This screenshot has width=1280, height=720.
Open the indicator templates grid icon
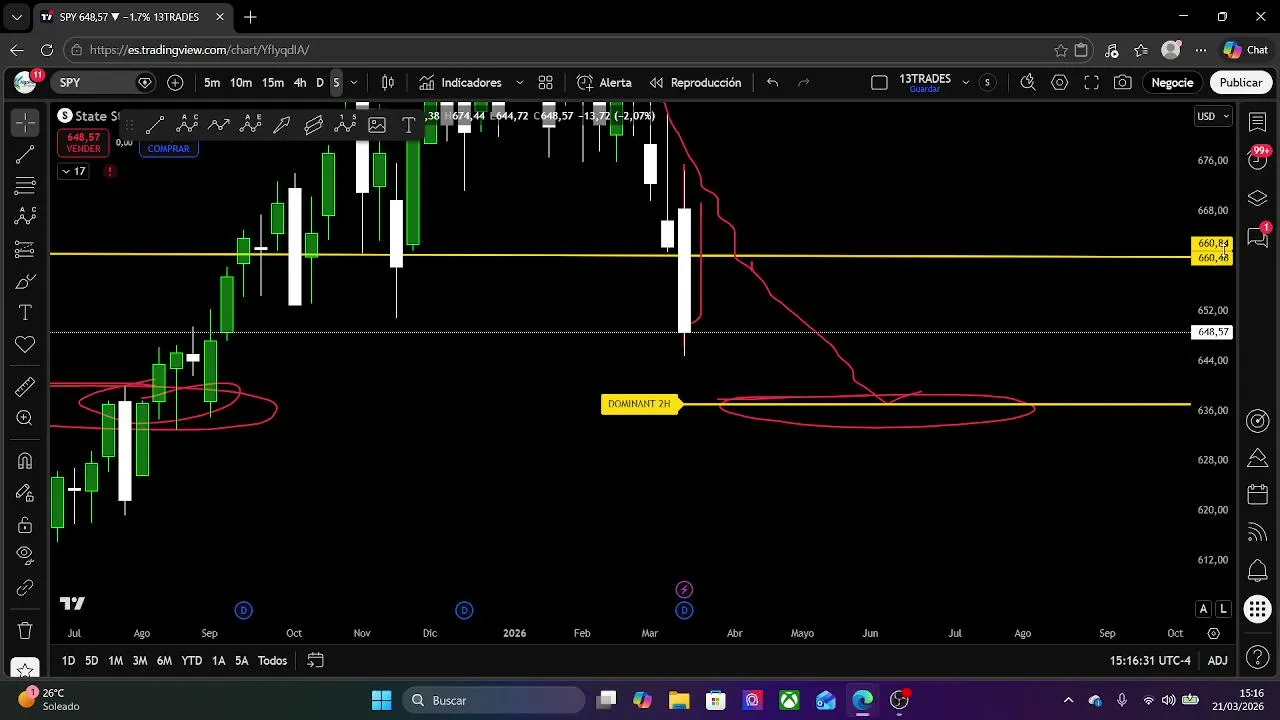545,83
